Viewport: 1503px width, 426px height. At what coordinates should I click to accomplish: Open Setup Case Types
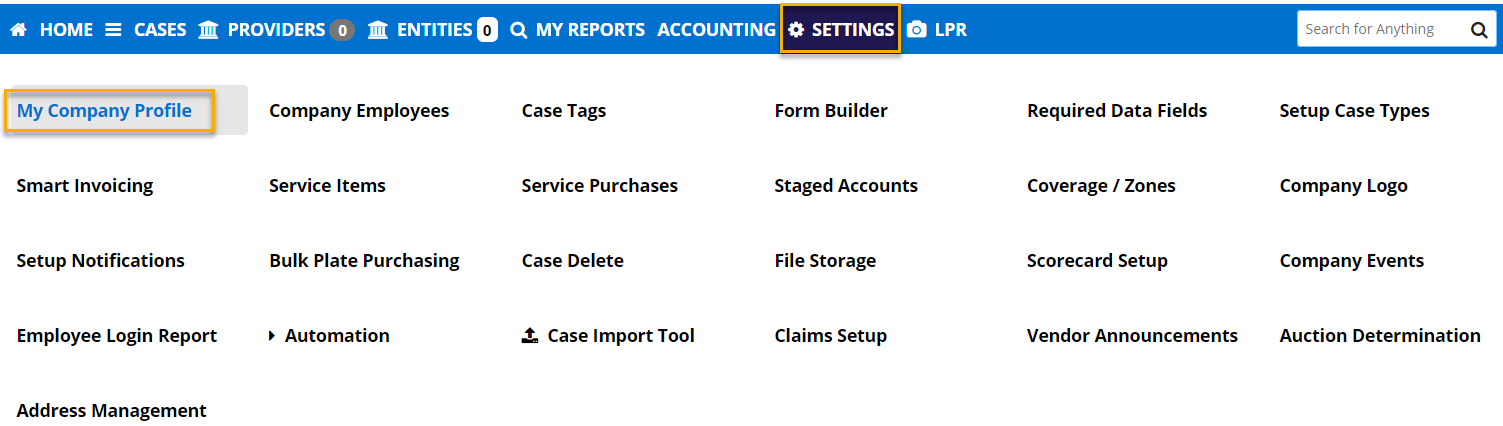click(1355, 111)
